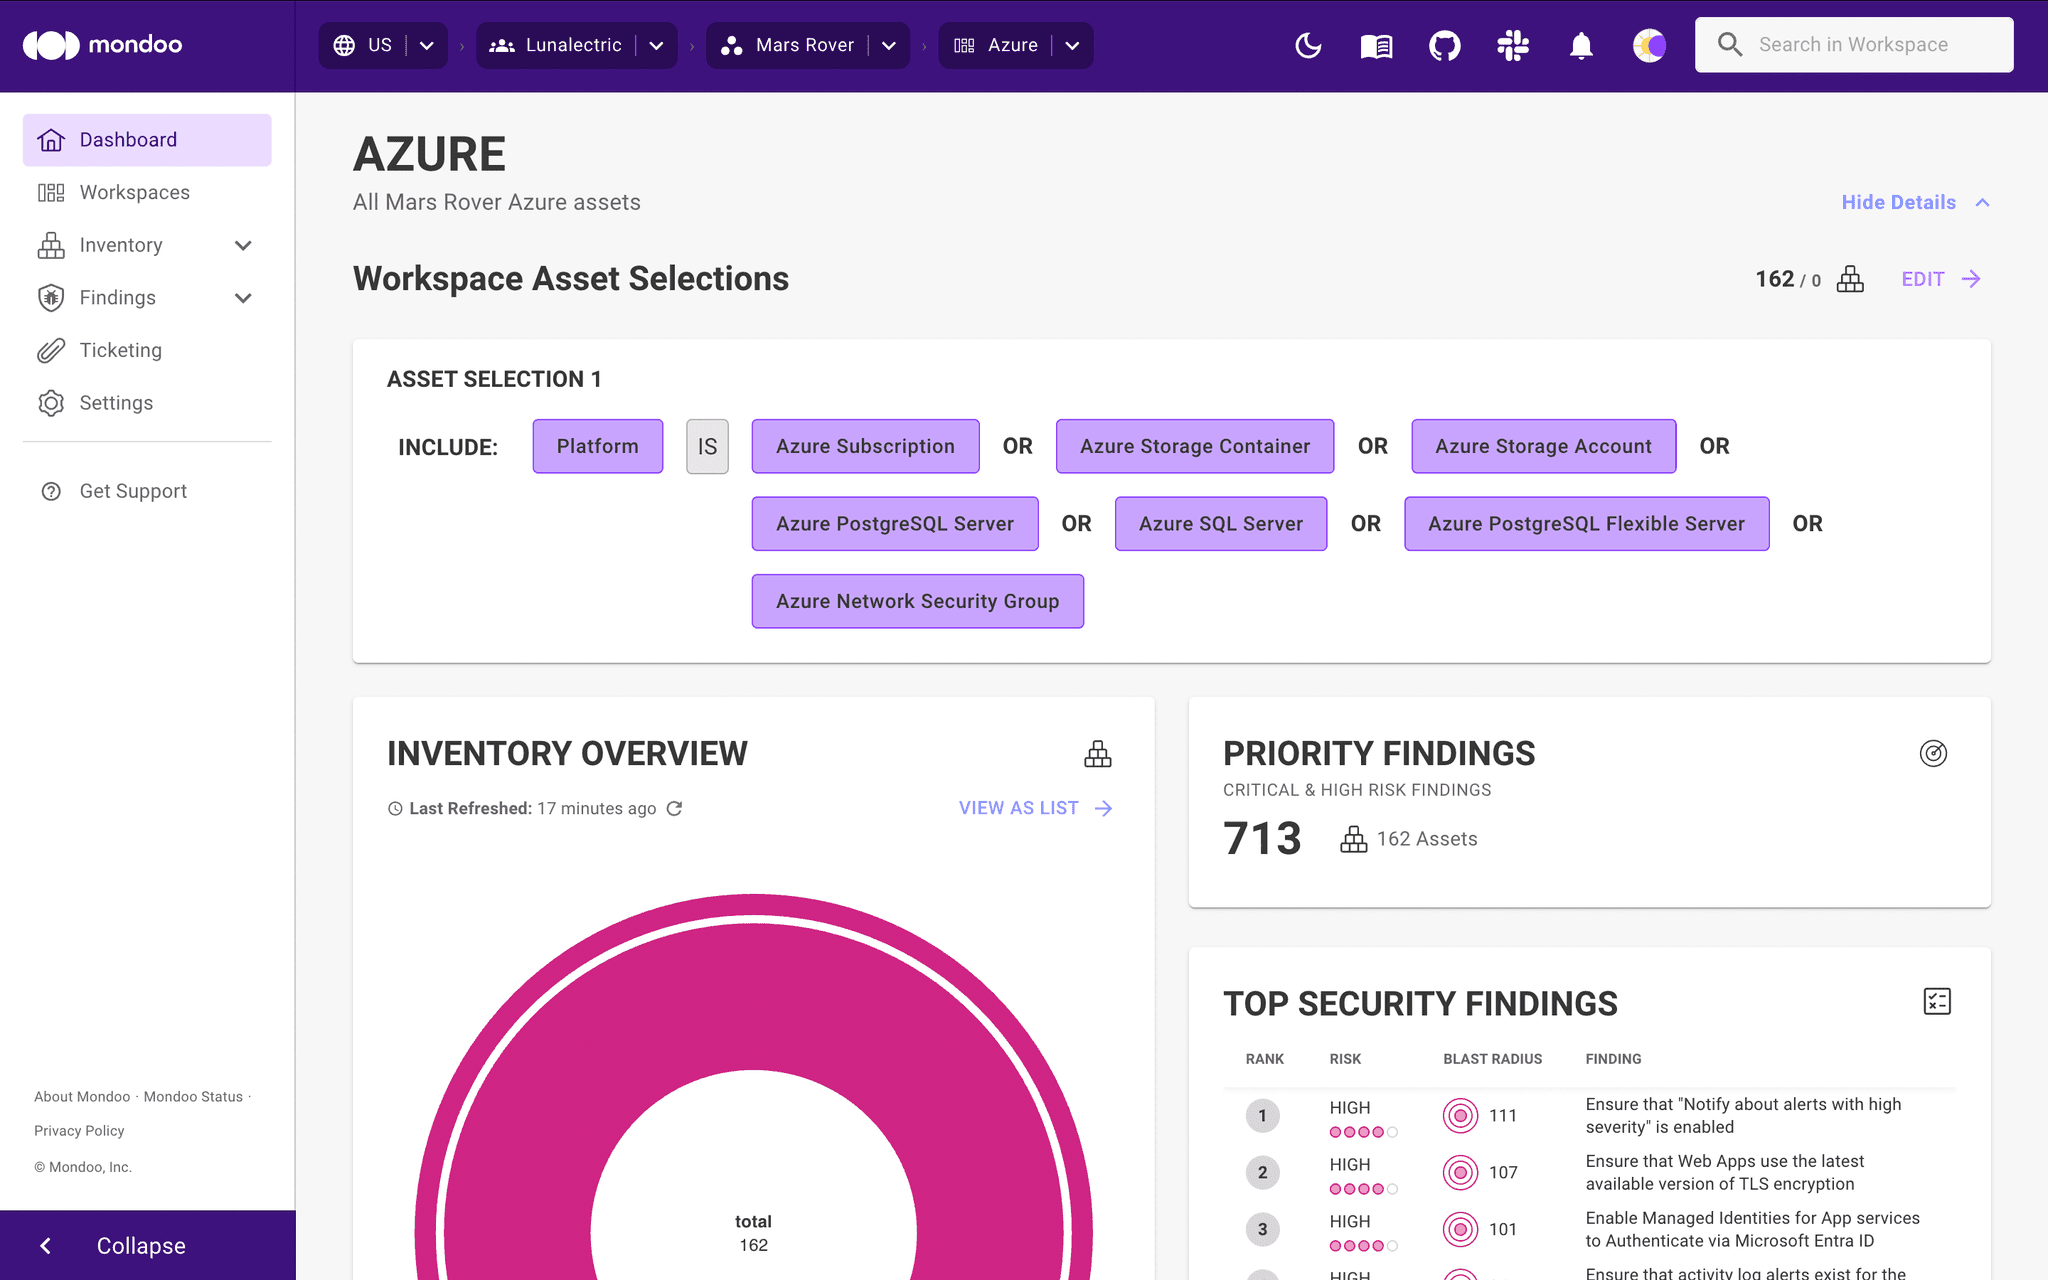Expand the Mars Rover space dropdown
This screenshot has width=2048, height=1280.
pos(888,45)
